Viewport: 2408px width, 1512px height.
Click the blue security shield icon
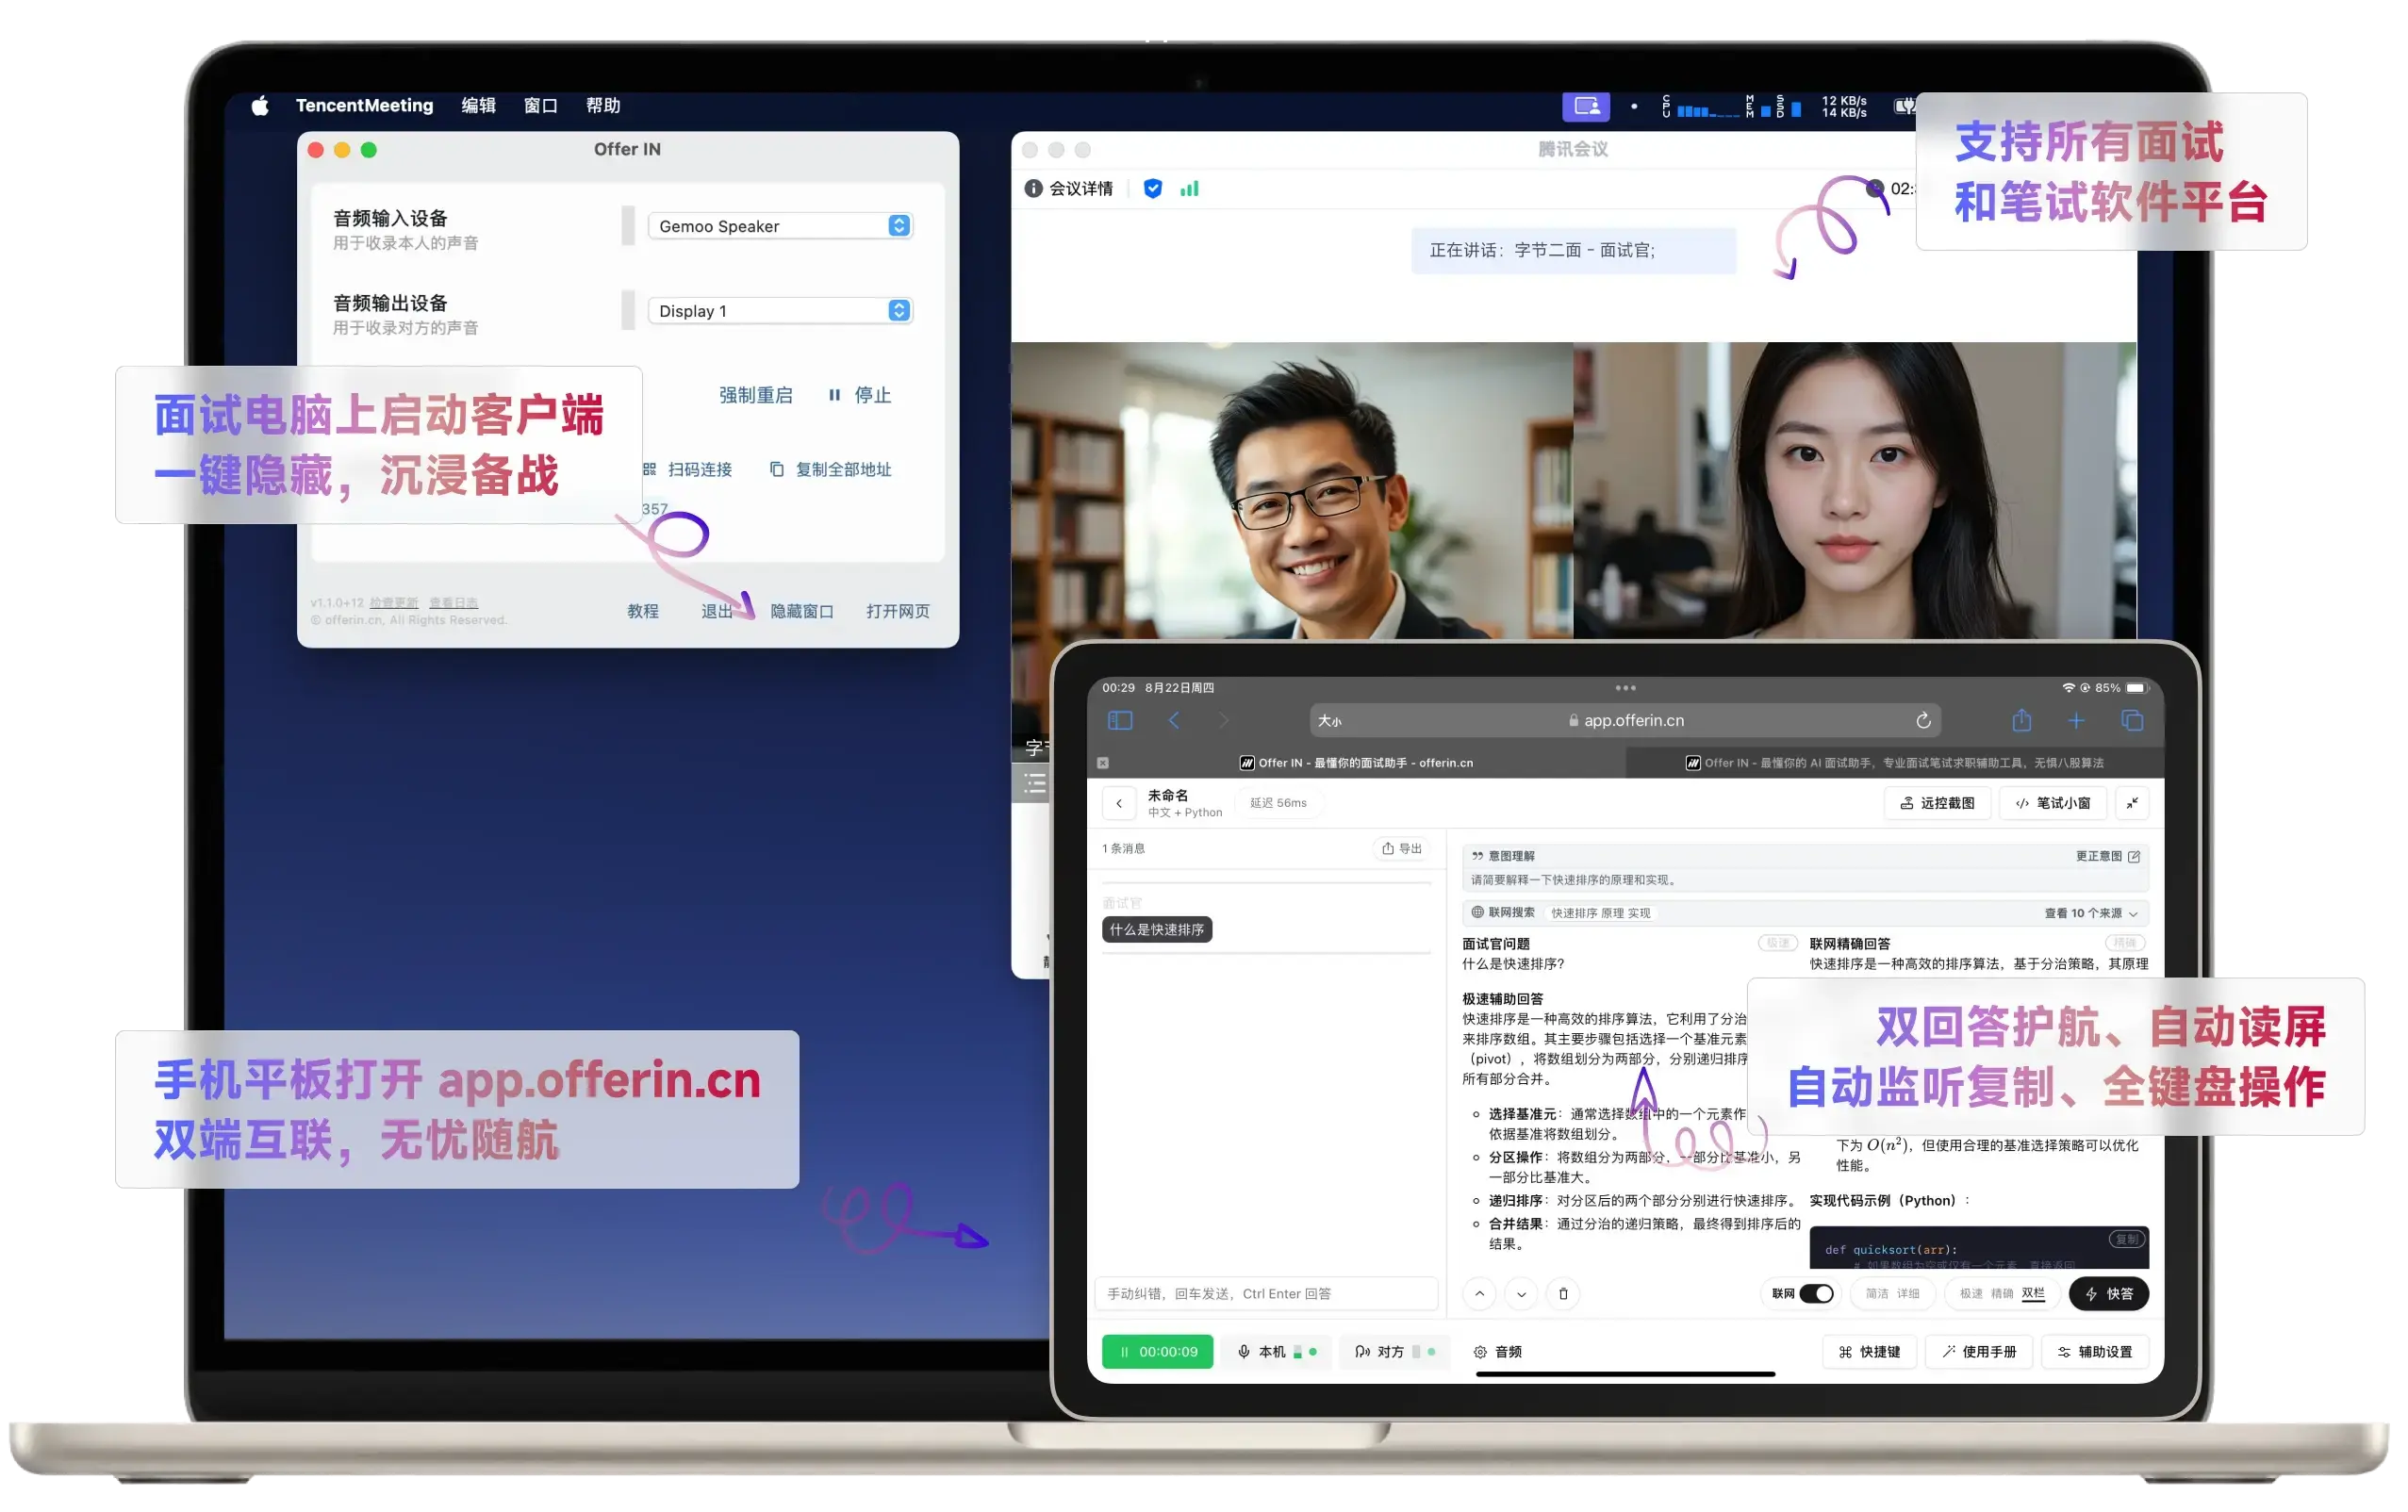tap(1153, 189)
